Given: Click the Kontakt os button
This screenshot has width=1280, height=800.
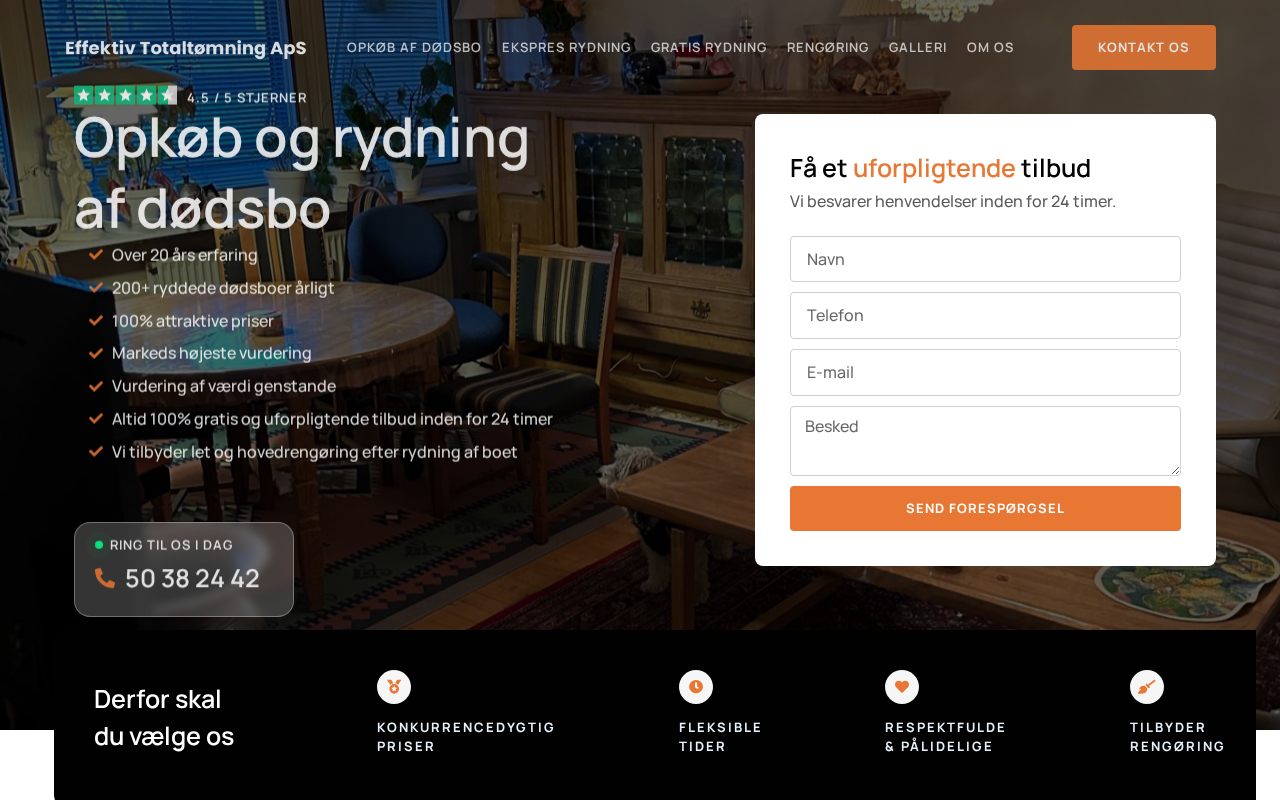Looking at the screenshot, I should pos(1144,47).
